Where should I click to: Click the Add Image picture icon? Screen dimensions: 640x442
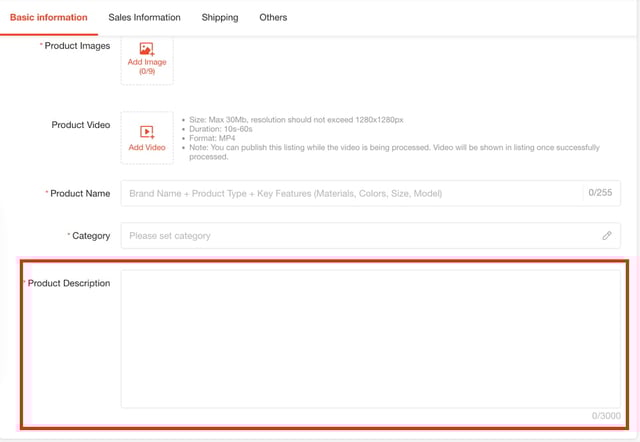[147, 48]
